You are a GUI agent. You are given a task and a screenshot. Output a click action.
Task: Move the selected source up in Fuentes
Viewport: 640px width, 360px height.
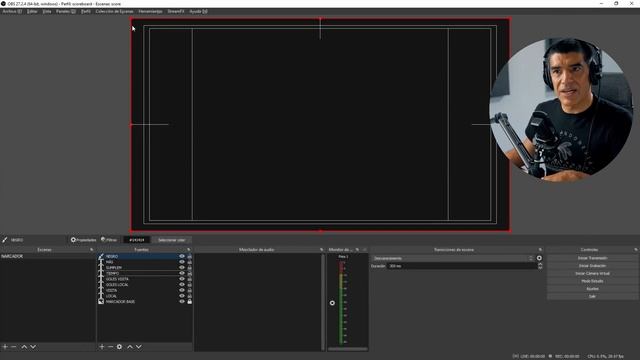130,347
